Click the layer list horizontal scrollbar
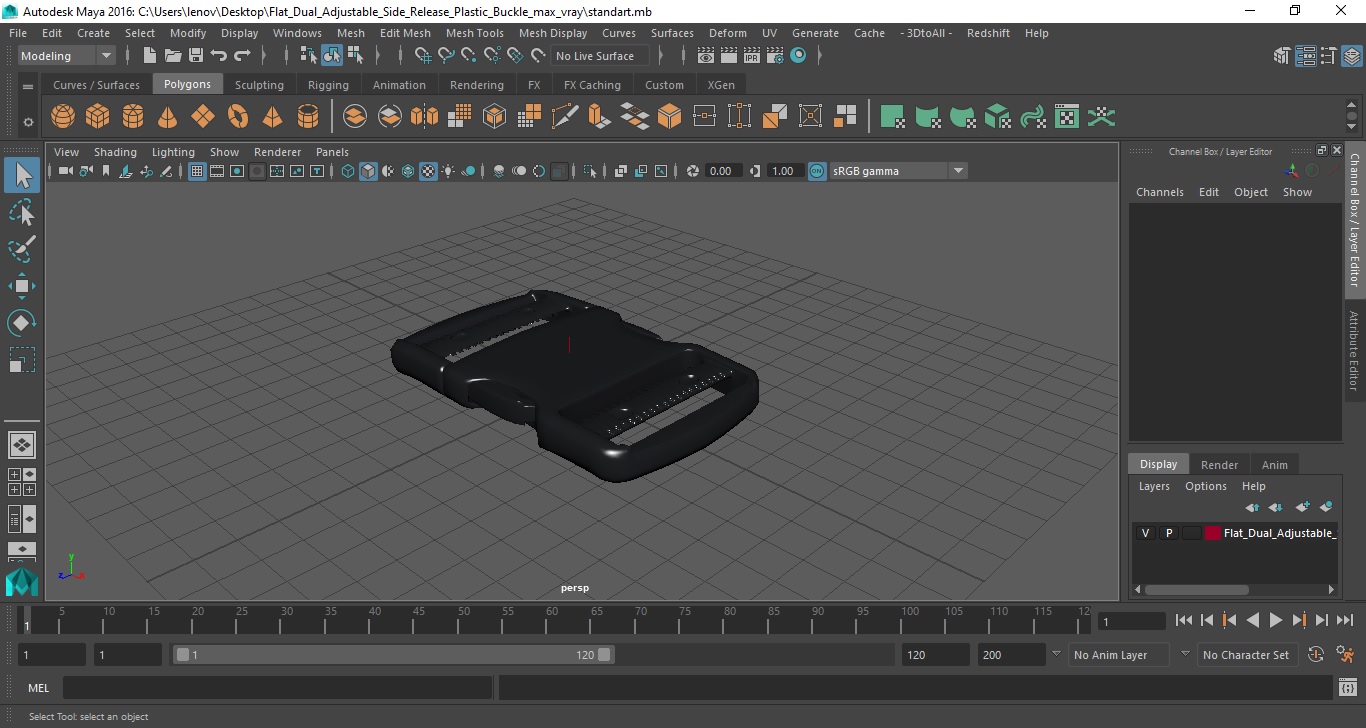This screenshot has width=1366, height=728. [x=1197, y=590]
